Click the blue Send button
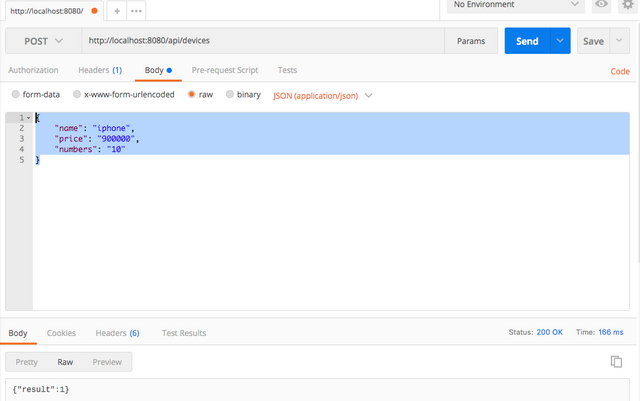Viewport: 640px width, 401px height. (527, 41)
